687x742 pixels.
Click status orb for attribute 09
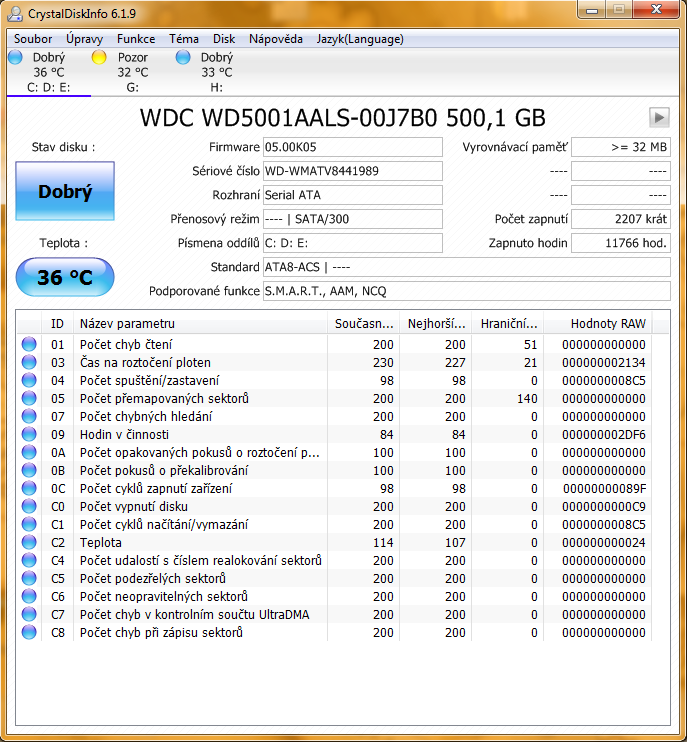[x=29, y=434]
